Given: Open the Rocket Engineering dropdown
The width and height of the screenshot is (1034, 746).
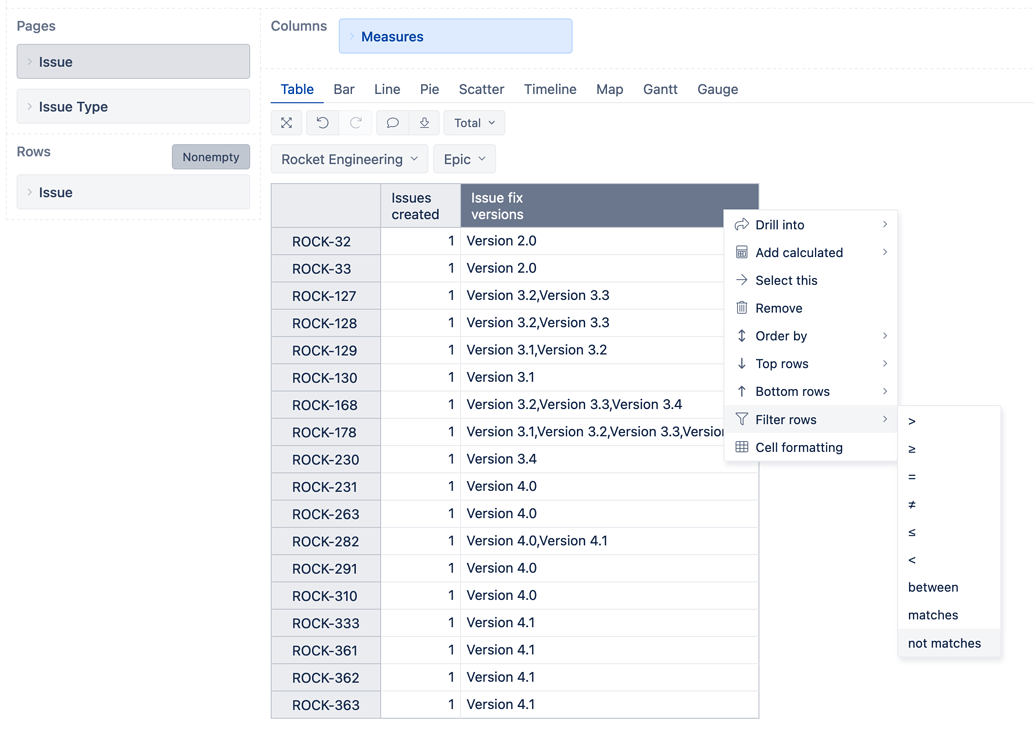Looking at the screenshot, I should [x=348, y=158].
